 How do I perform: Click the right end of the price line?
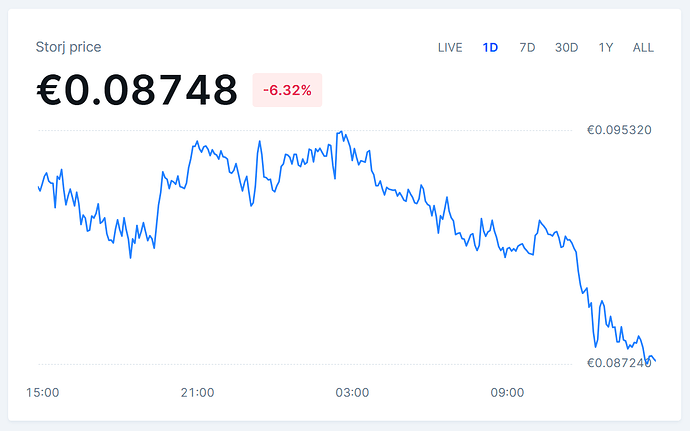tap(655, 361)
